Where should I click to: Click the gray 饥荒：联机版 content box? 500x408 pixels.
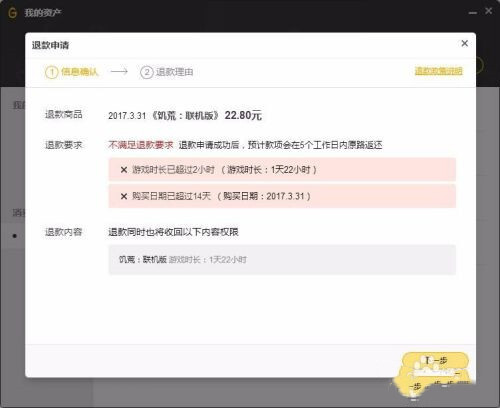pyautogui.click(x=282, y=259)
